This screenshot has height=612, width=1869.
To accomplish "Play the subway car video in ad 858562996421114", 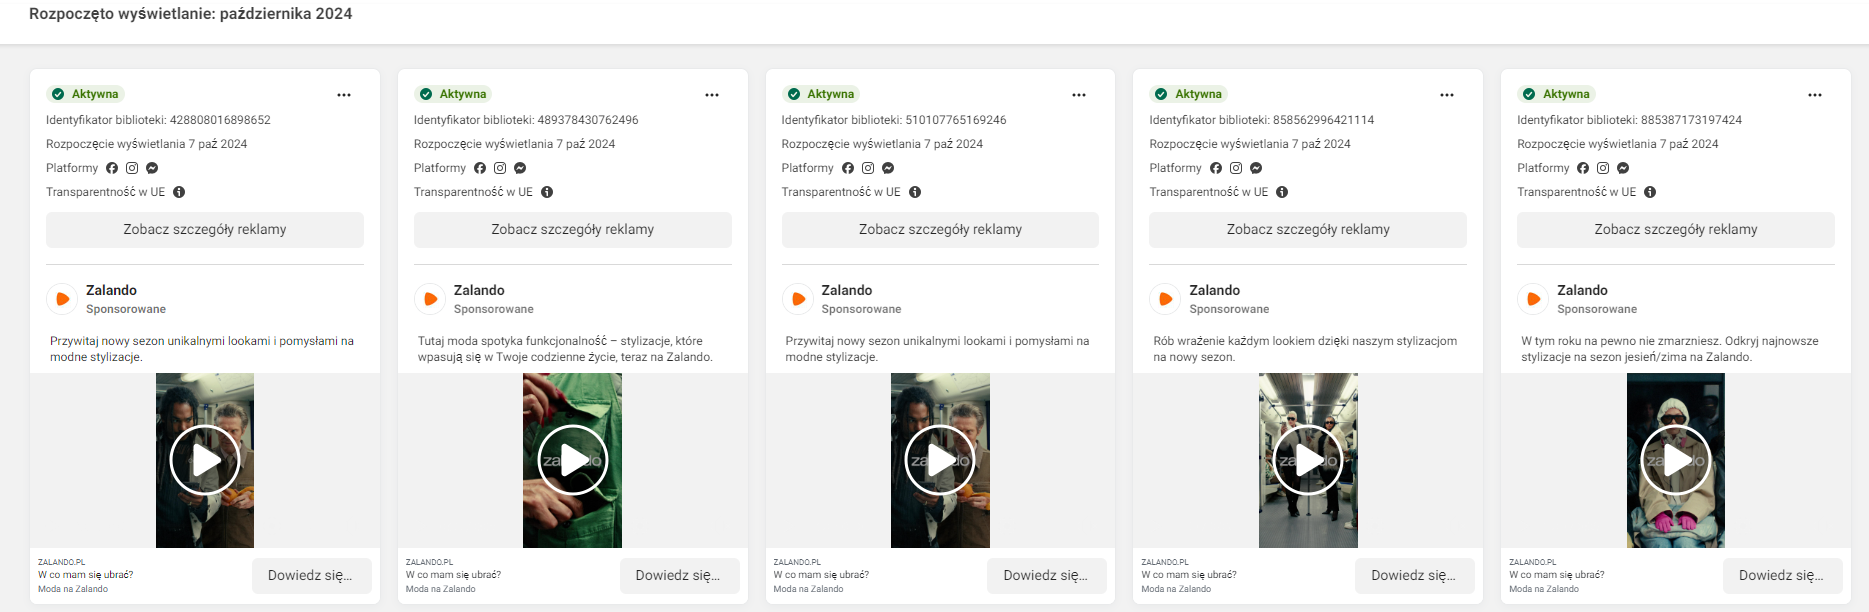I will point(1308,460).
